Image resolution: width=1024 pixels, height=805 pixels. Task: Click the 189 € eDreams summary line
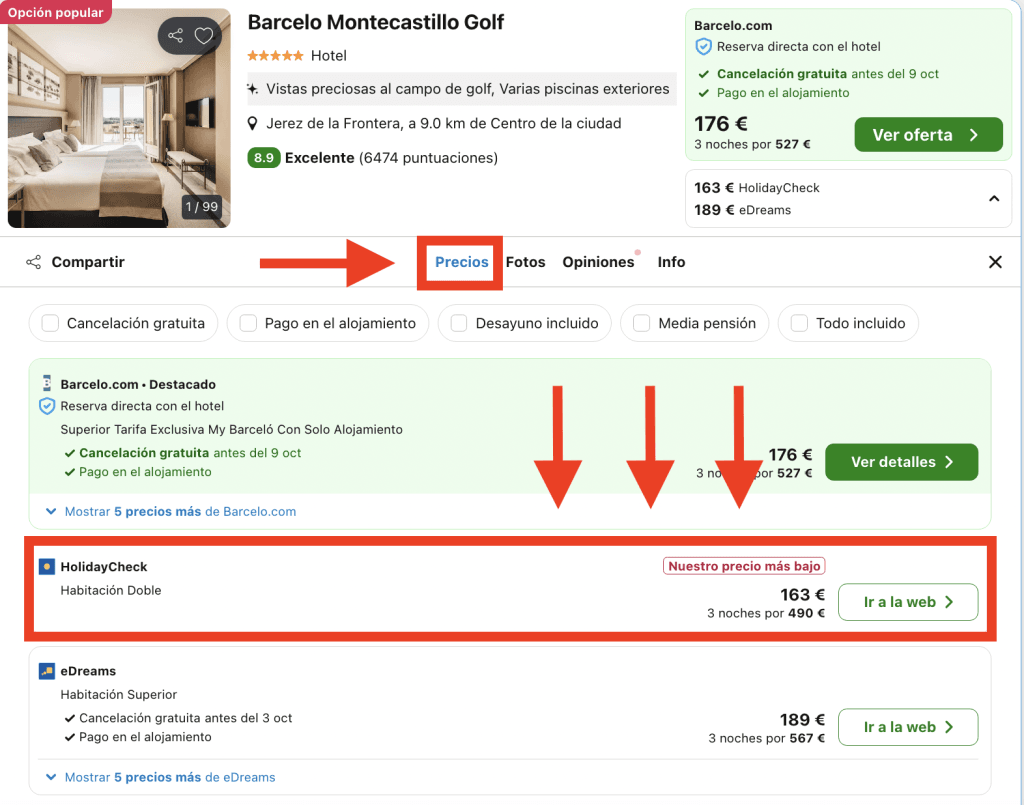(x=743, y=210)
